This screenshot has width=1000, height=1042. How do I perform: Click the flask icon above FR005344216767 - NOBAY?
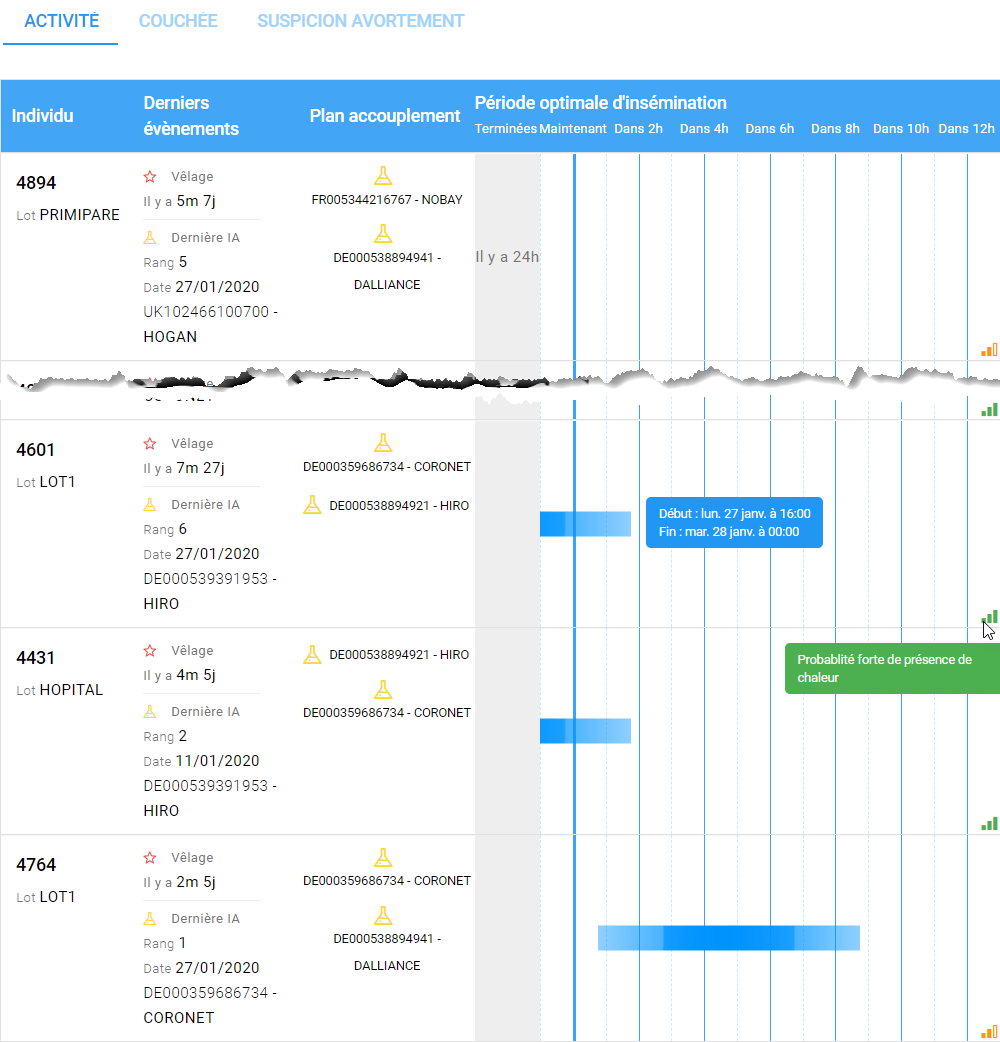pos(383,175)
